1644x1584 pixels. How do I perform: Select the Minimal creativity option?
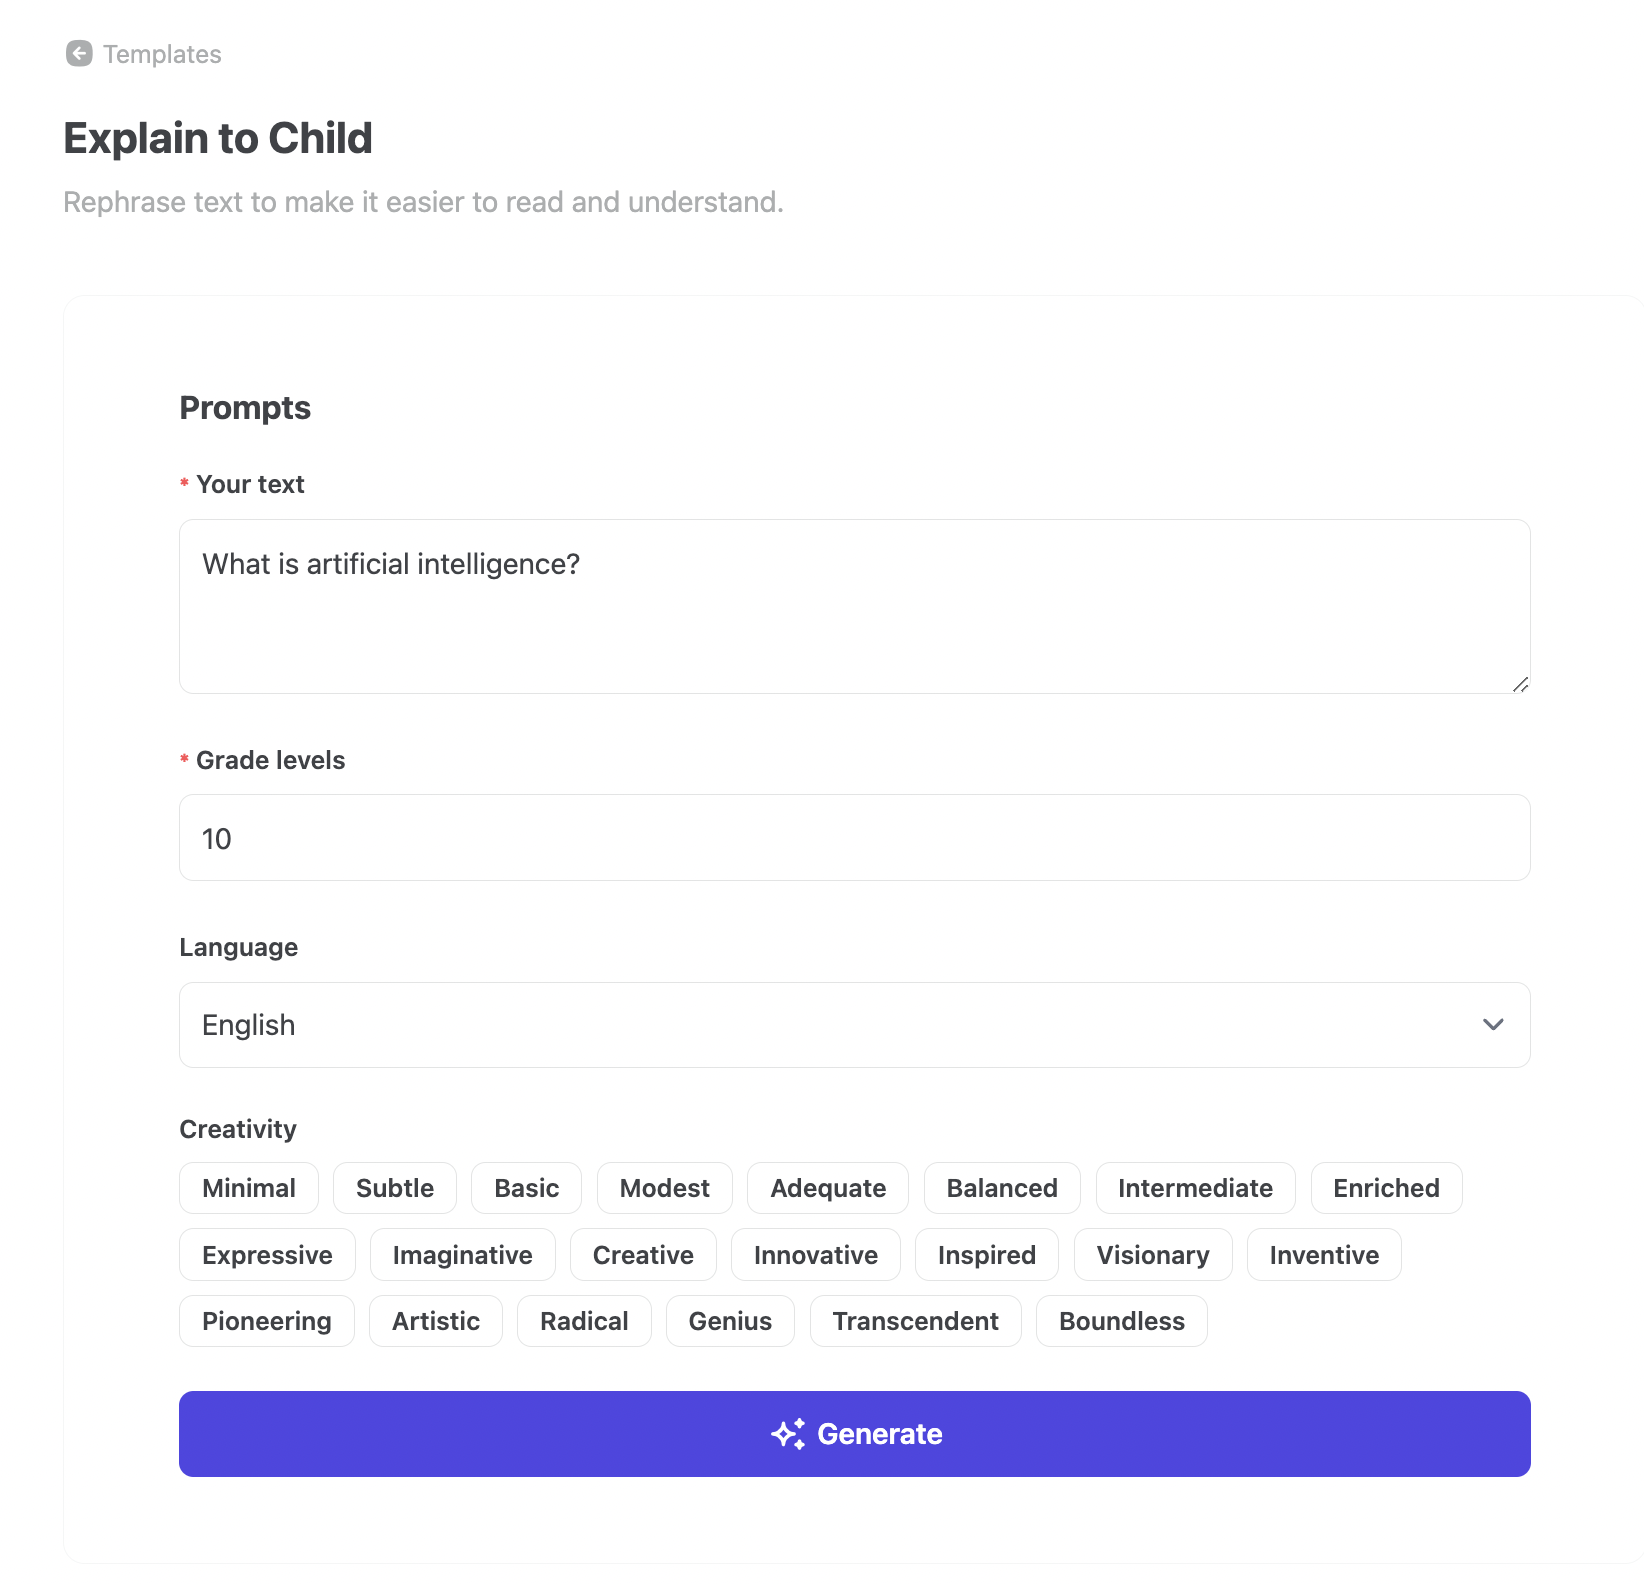[x=248, y=1188]
